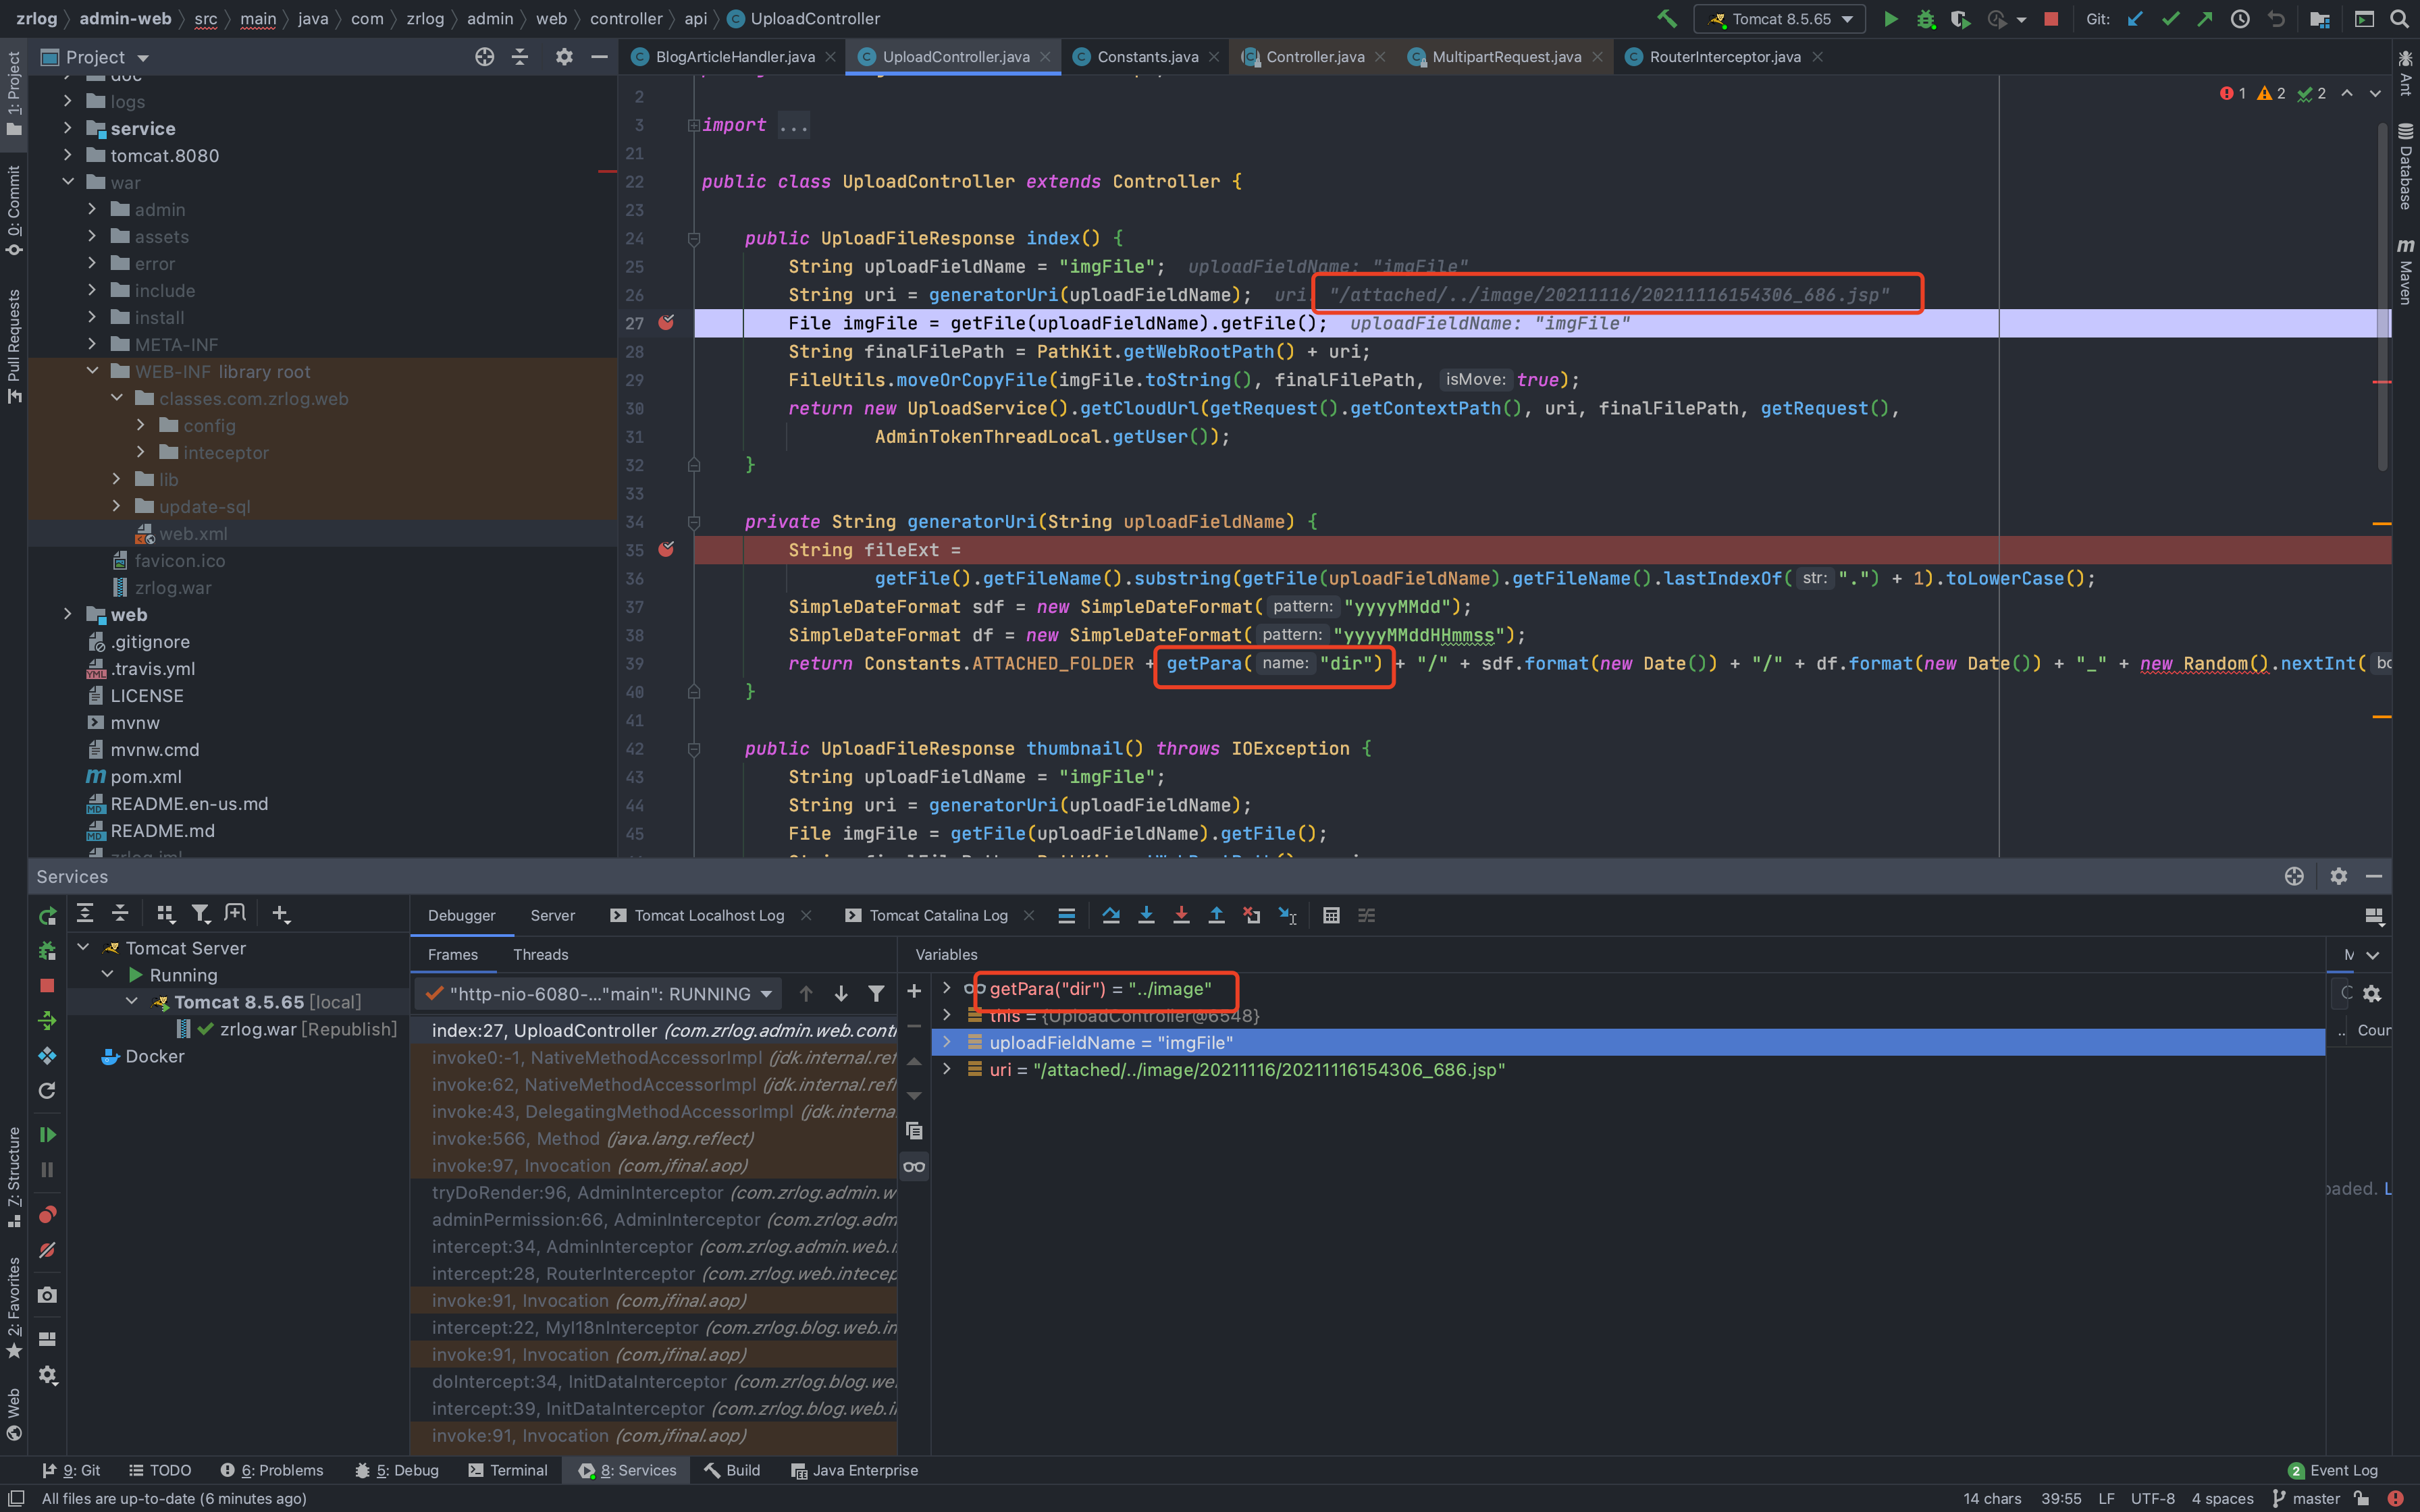The height and width of the screenshot is (1512, 2420).
Task: Step Into using the blue down arrow icon
Action: (1147, 915)
